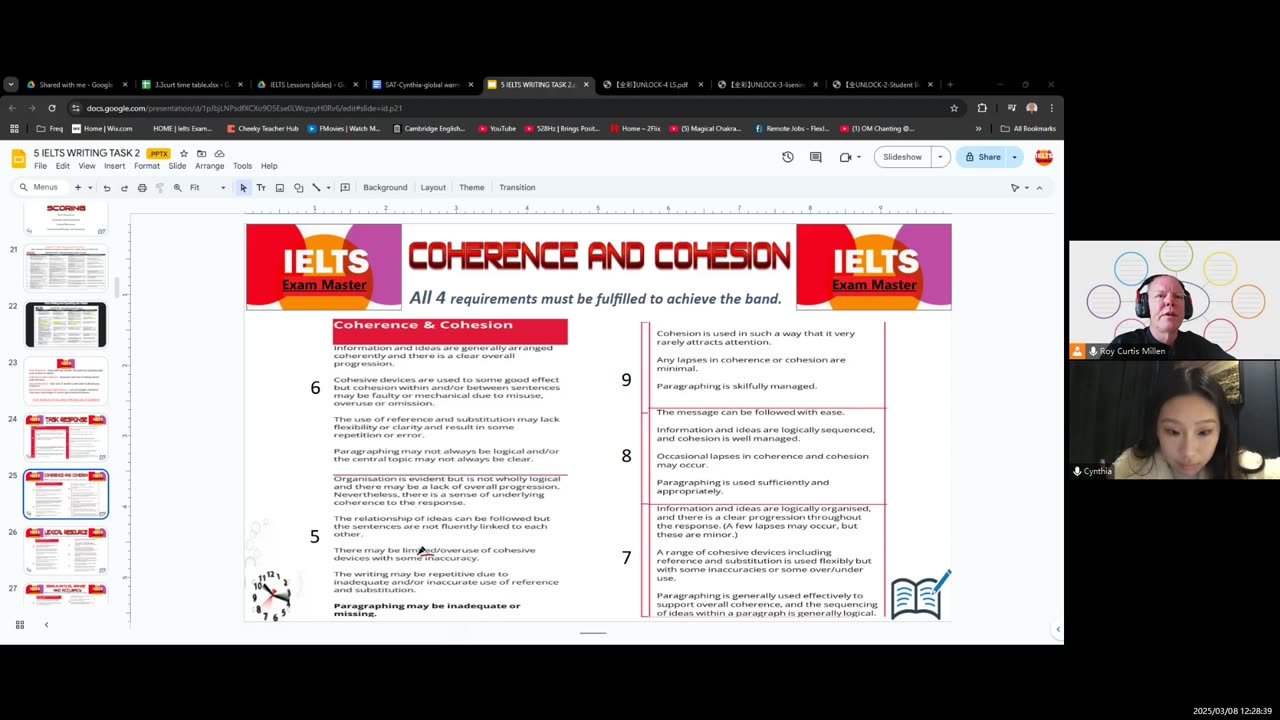This screenshot has height=720, width=1280.
Task: Open the browser Extensions puzzle icon
Action: pos(982,108)
